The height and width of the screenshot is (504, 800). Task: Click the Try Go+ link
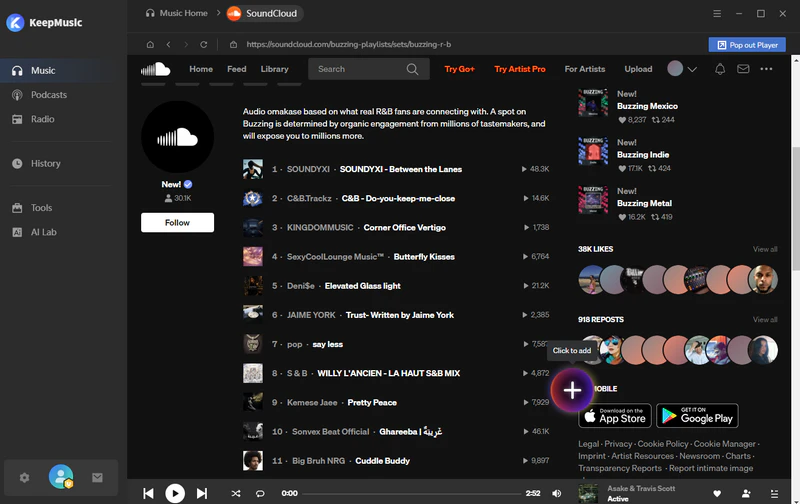tap(459, 69)
